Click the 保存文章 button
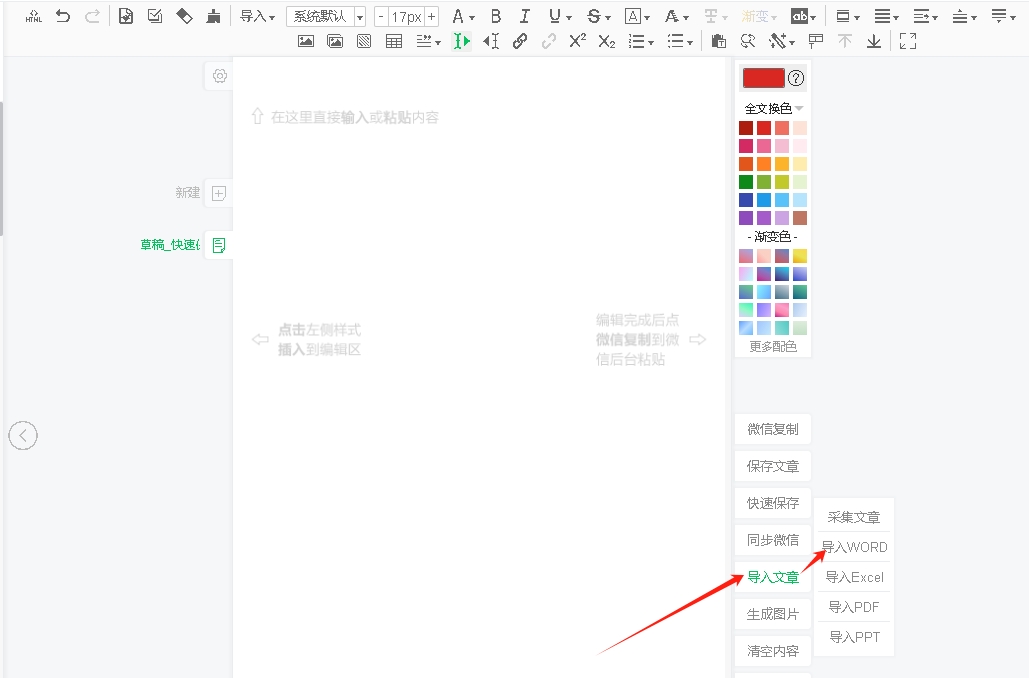The height and width of the screenshot is (678, 1029). (x=773, y=466)
